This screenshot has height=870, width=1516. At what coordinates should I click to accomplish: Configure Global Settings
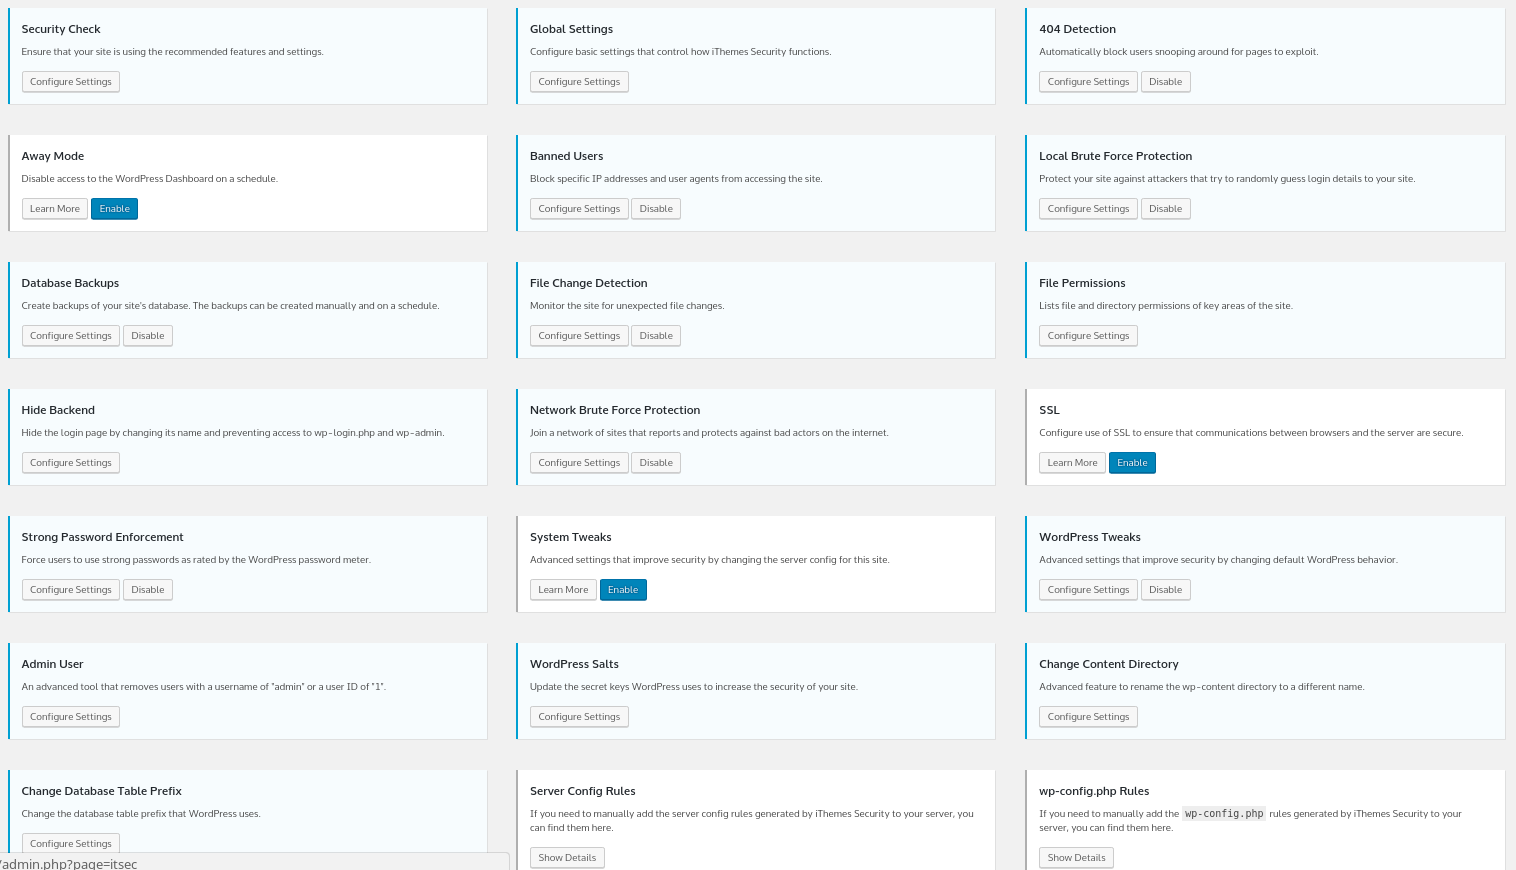pos(579,81)
